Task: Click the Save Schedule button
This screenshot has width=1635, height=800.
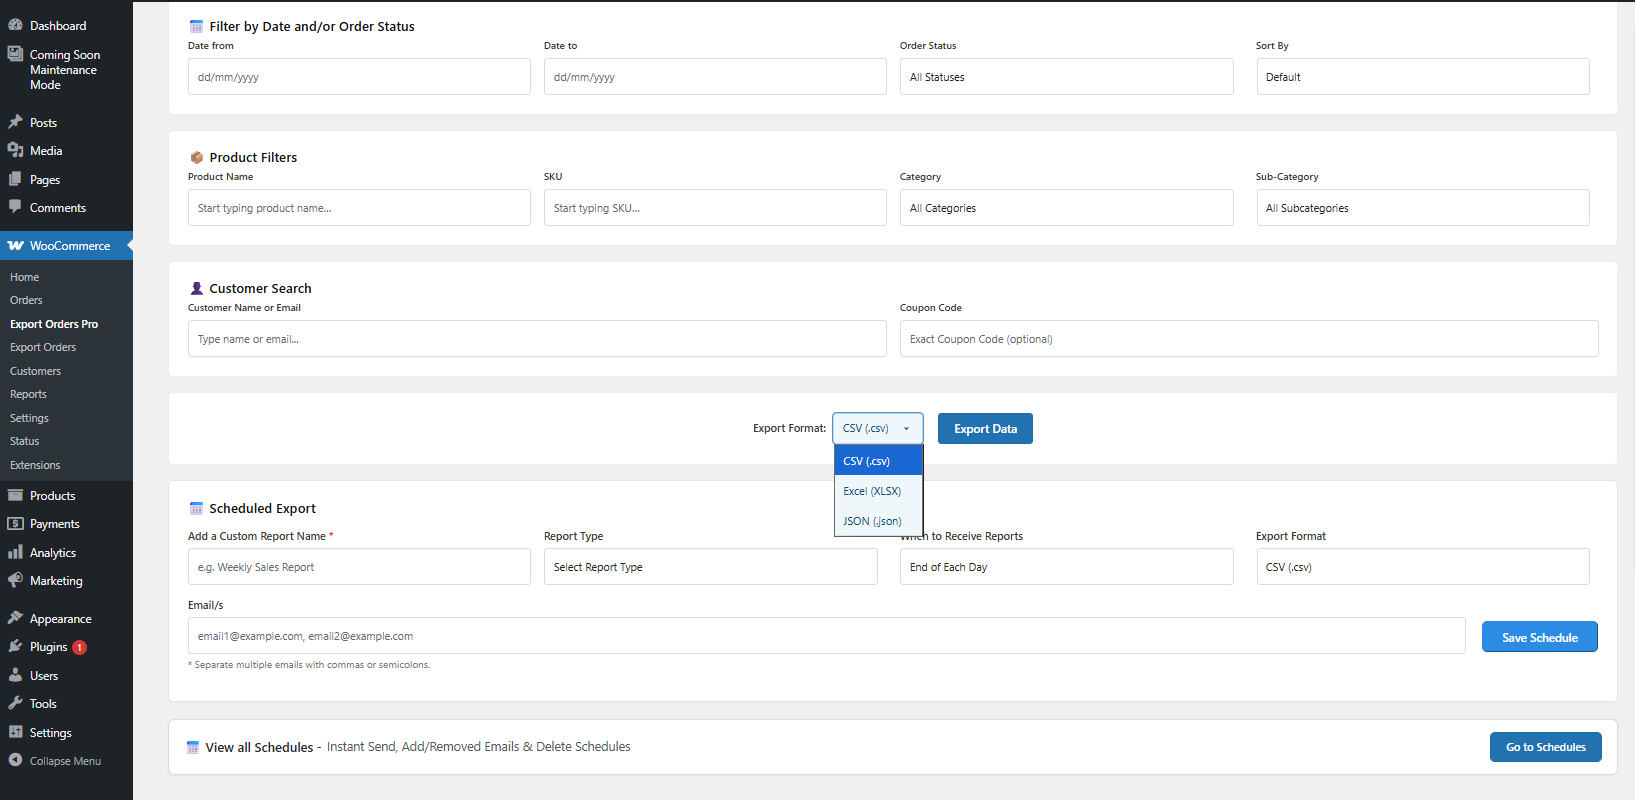Action: point(1540,637)
